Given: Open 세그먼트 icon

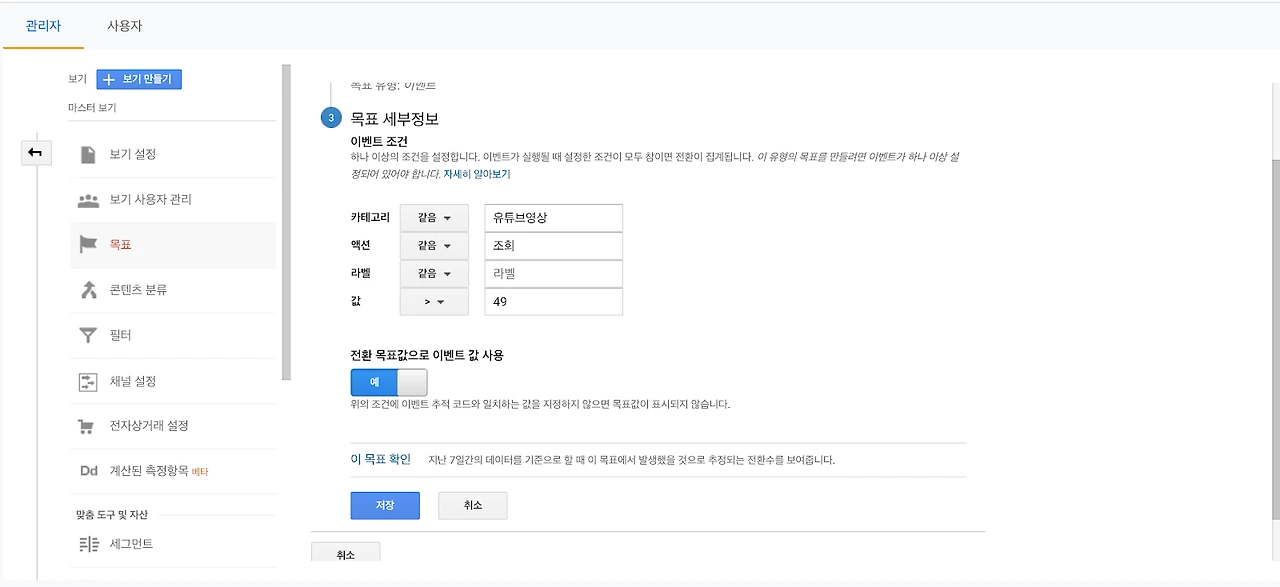Looking at the screenshot, I should click(x=89, y=544).
